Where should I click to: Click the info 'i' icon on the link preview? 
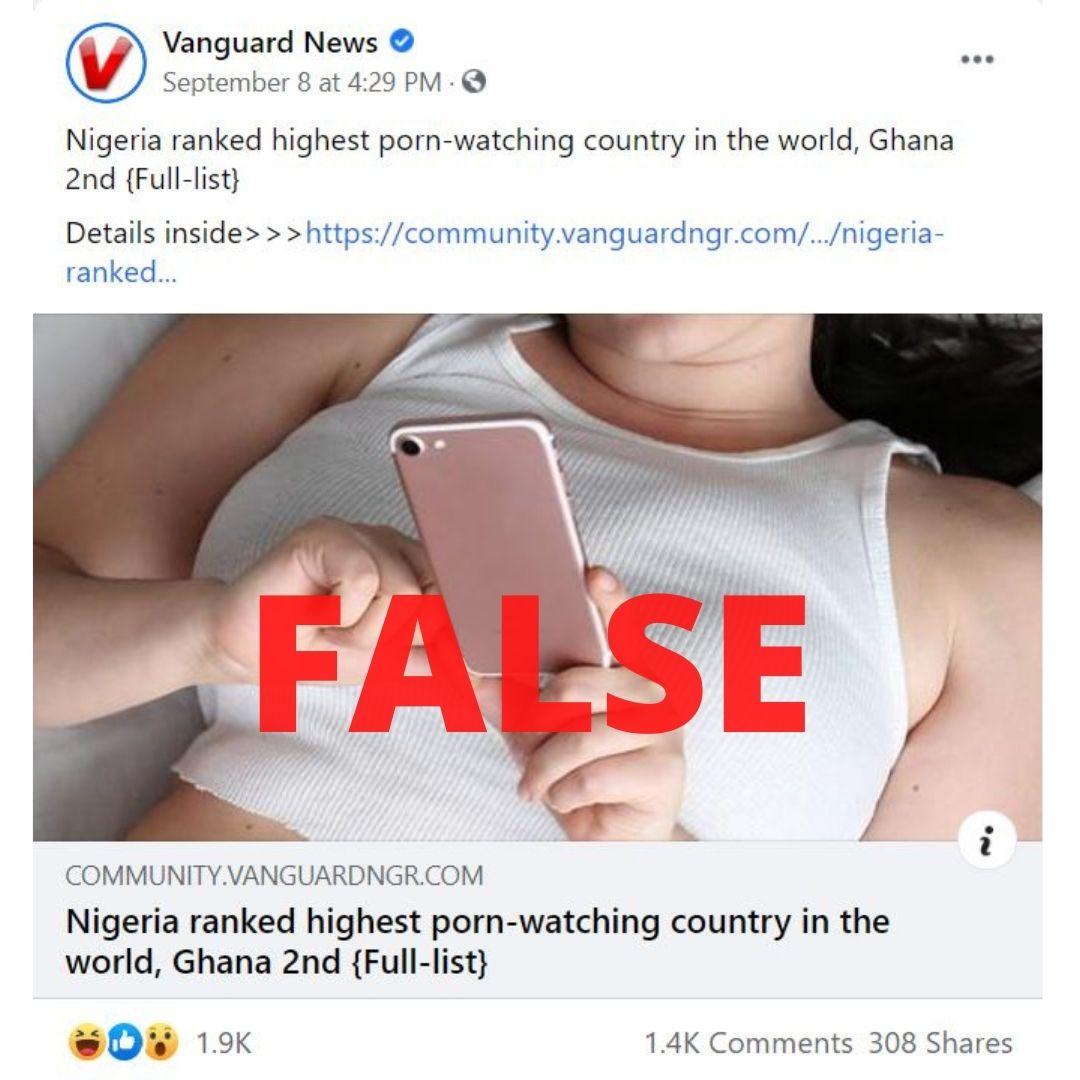[x=987, y=841]
